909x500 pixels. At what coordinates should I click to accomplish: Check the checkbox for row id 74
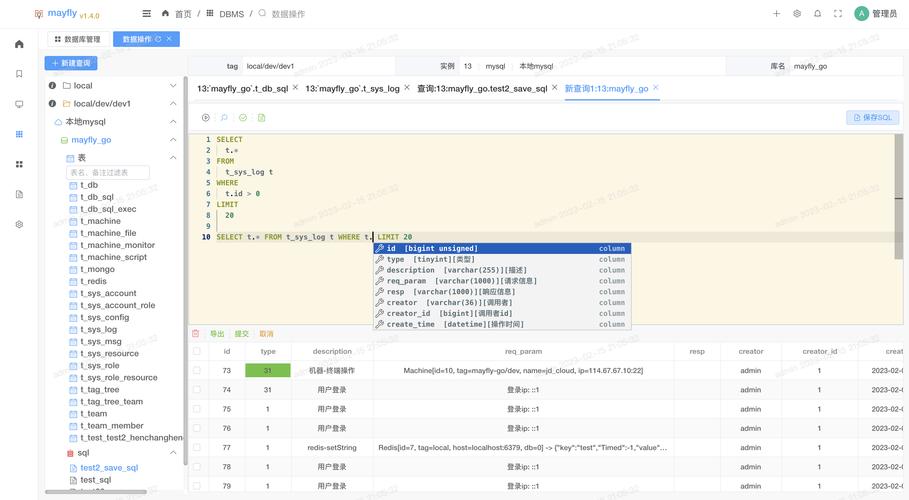pyautogui.click(x=197, y=390)
